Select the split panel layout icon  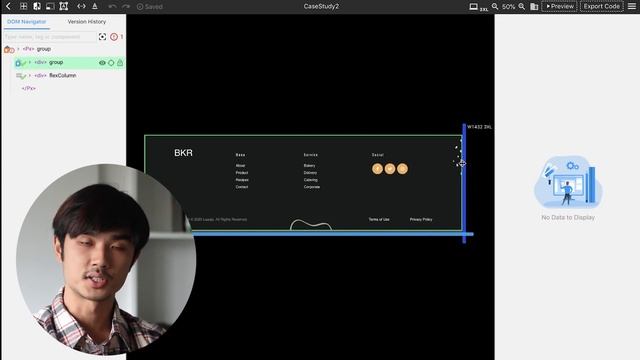[37, 6]
